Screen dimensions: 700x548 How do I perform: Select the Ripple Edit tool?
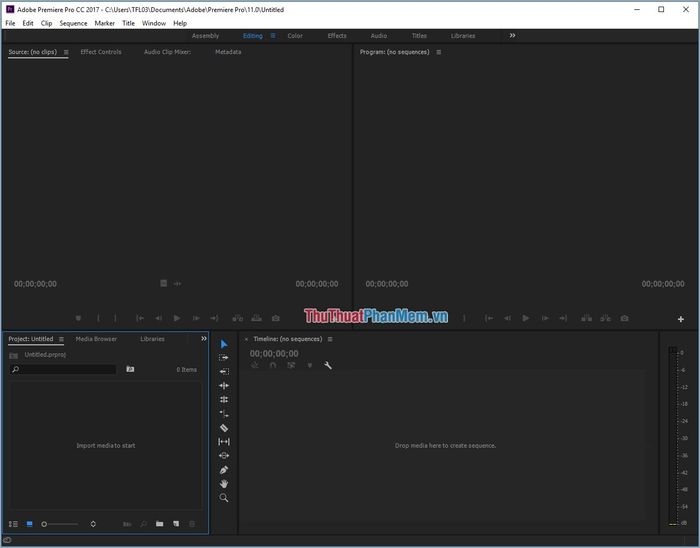click(x=224, y=385)
